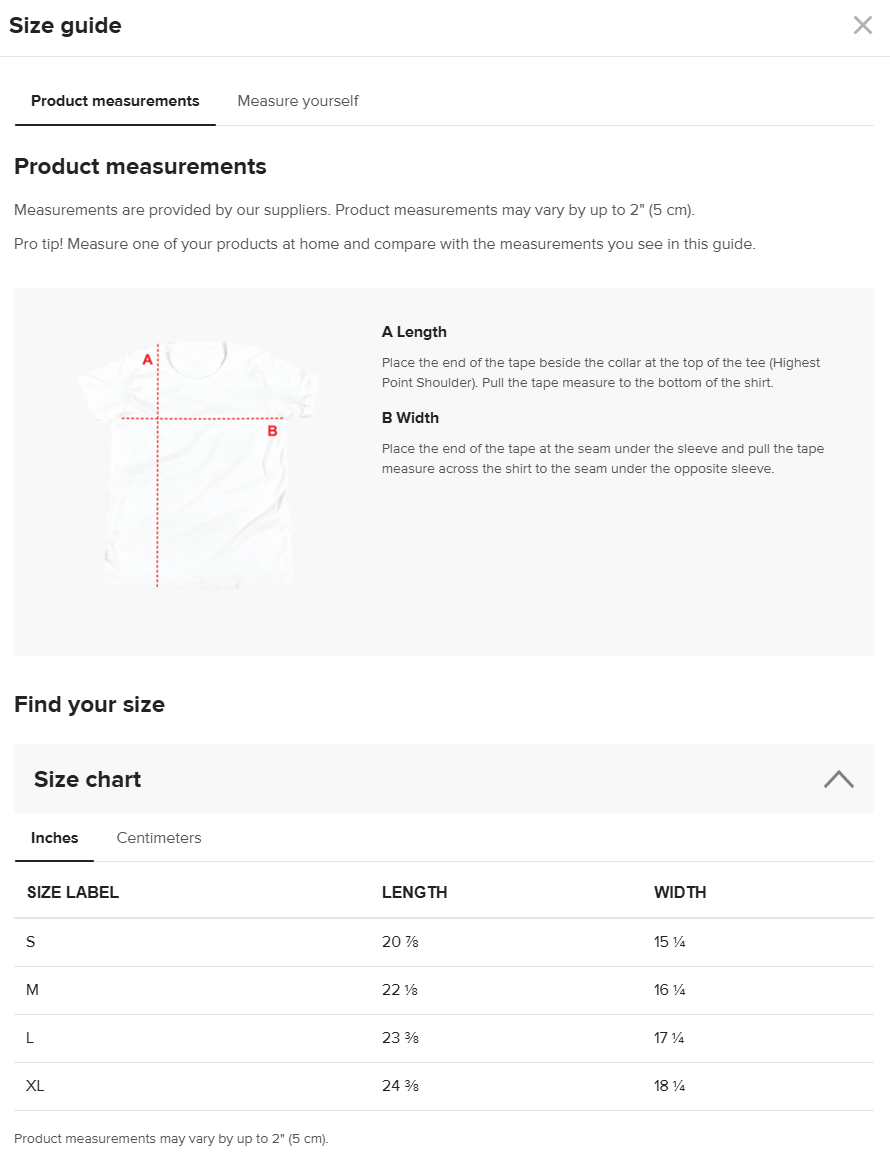Click the LENGTH column header
Viewport: 890px width, 1172px height.
coord(414,892)
